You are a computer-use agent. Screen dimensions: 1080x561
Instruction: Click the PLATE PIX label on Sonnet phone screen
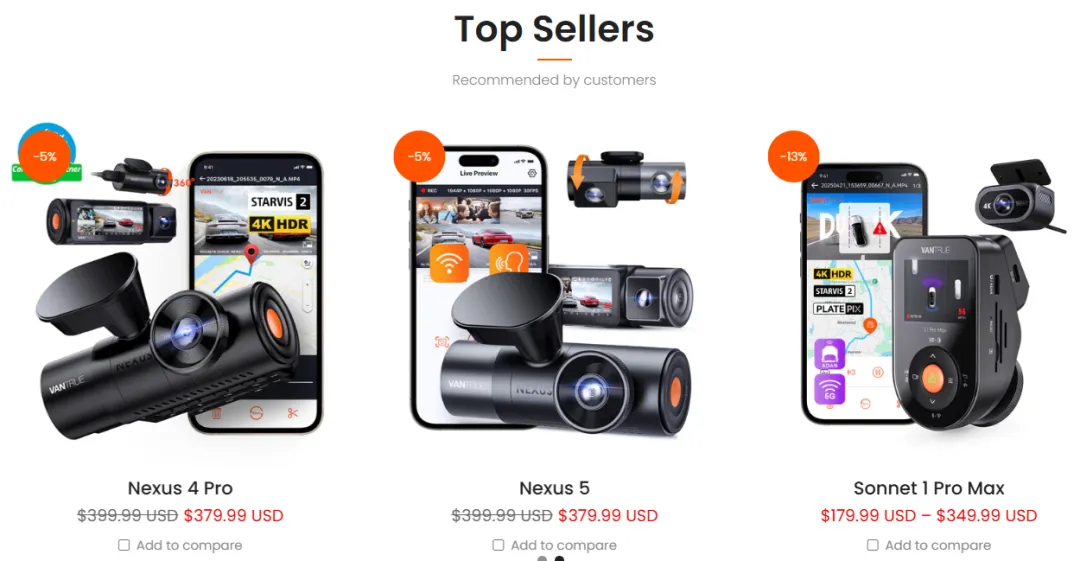[838, 309]
